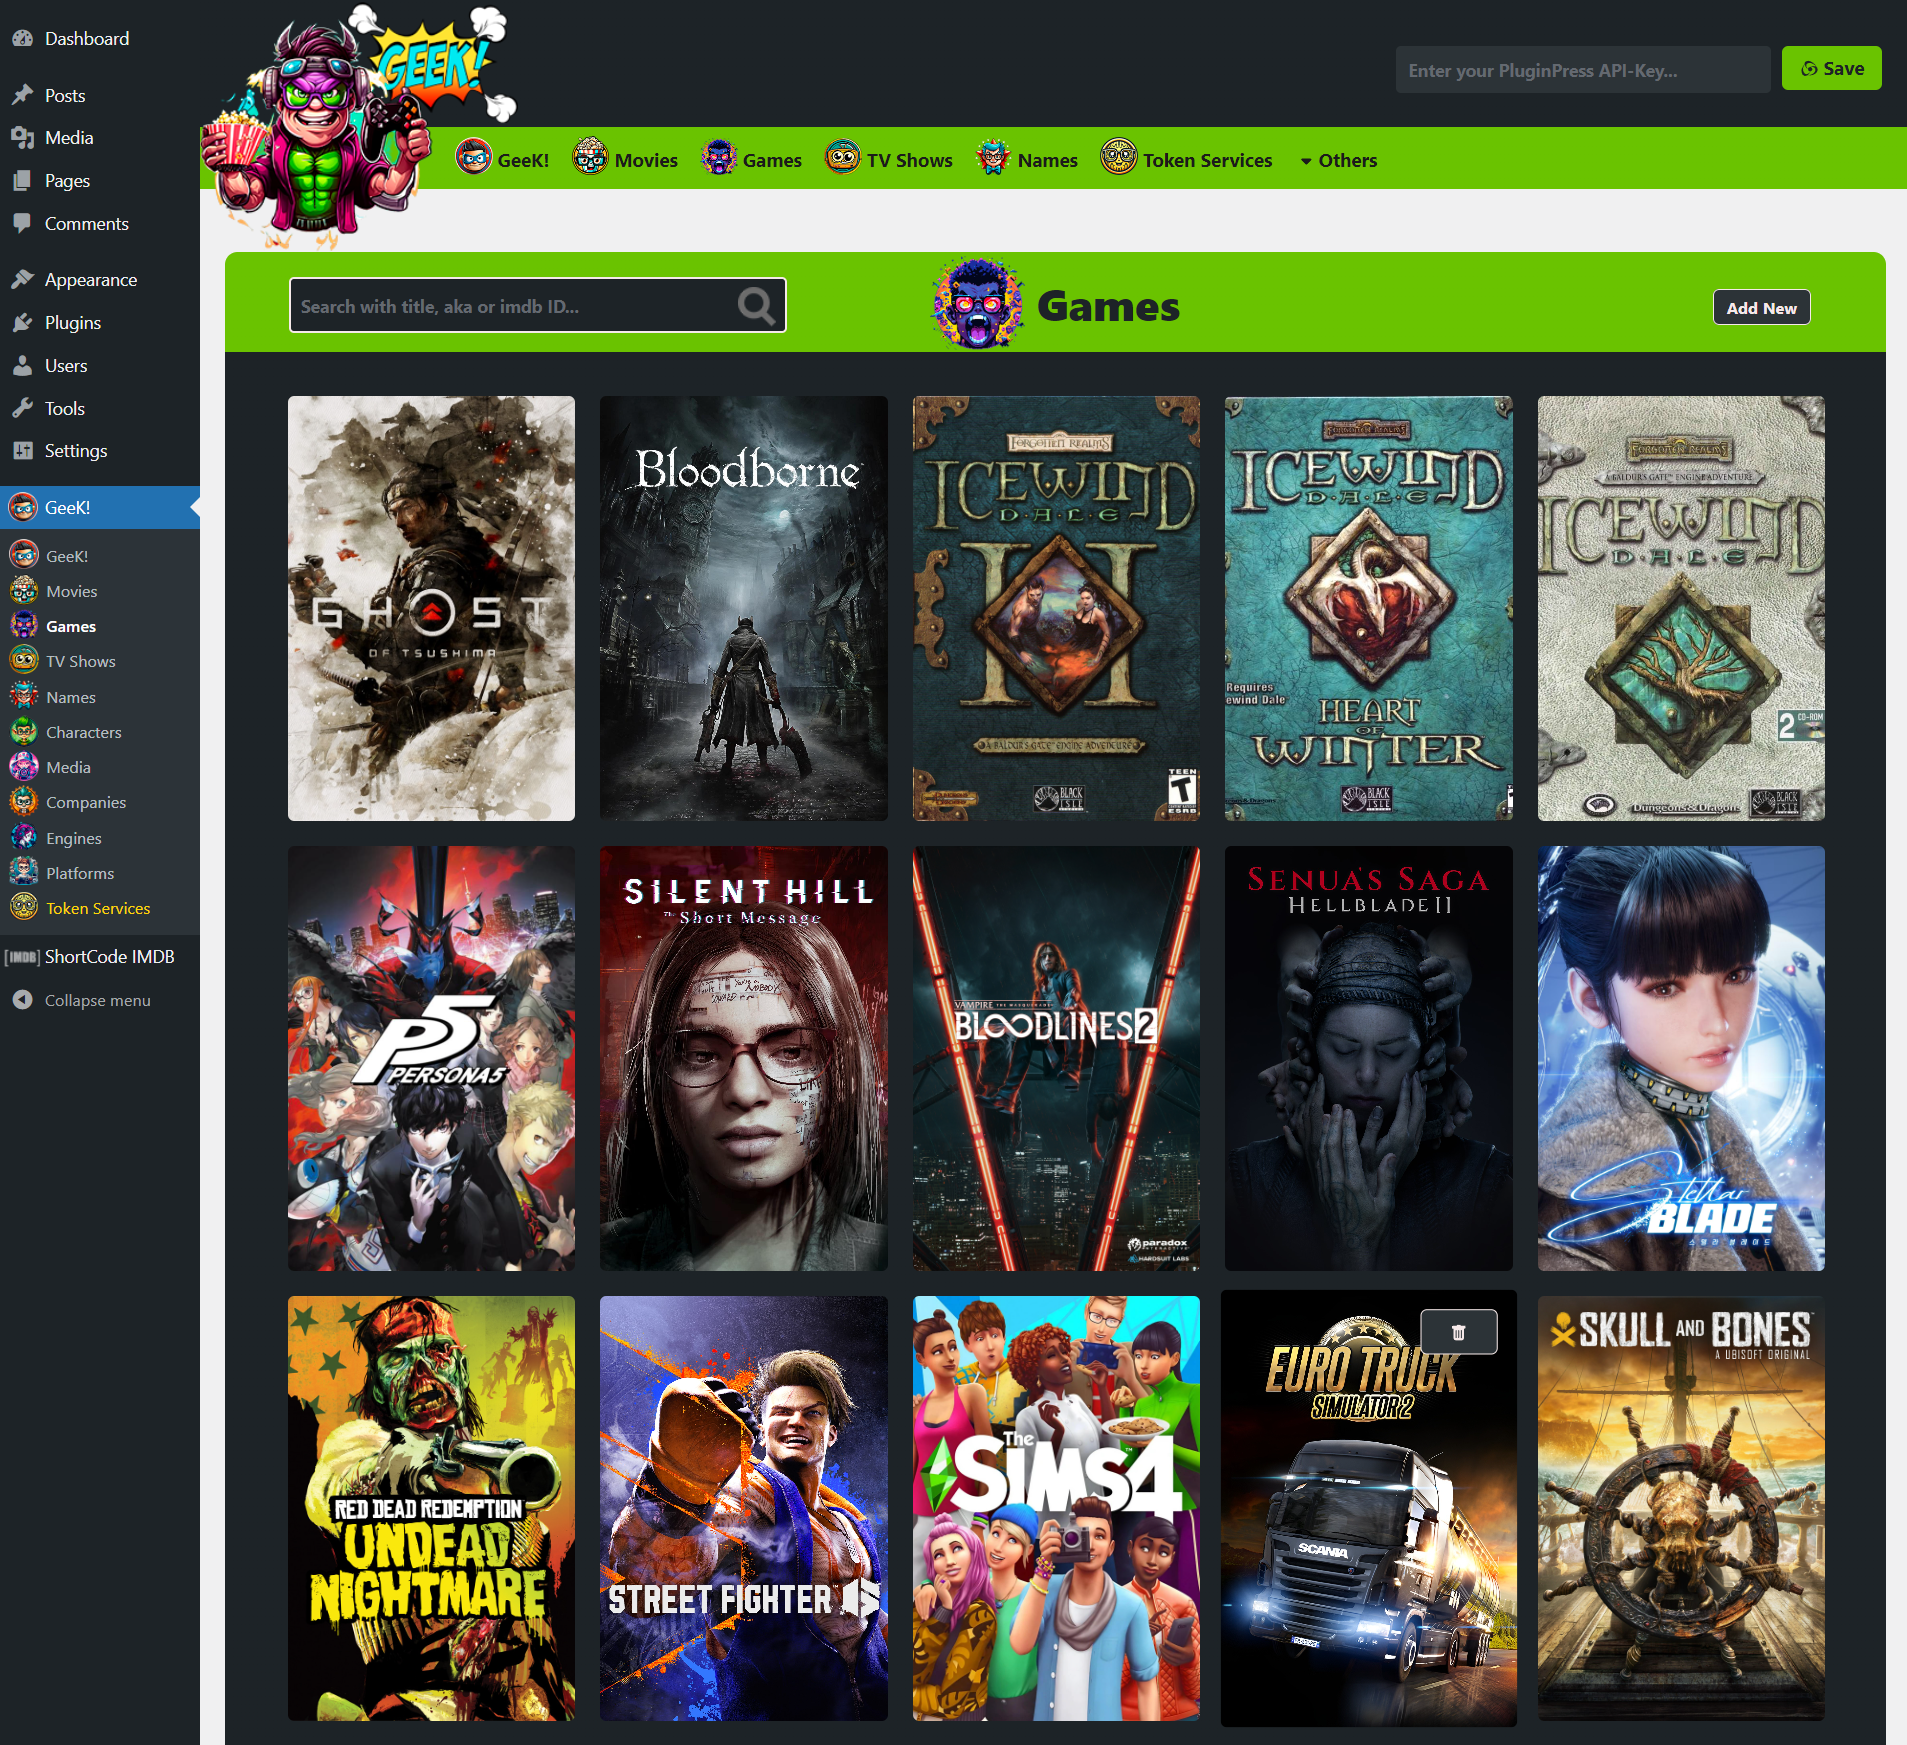Viewport: 1907px width, 1745px height.
Task: Click the TV Shows mascot icon in navbar
Action: tap(843, 158)
